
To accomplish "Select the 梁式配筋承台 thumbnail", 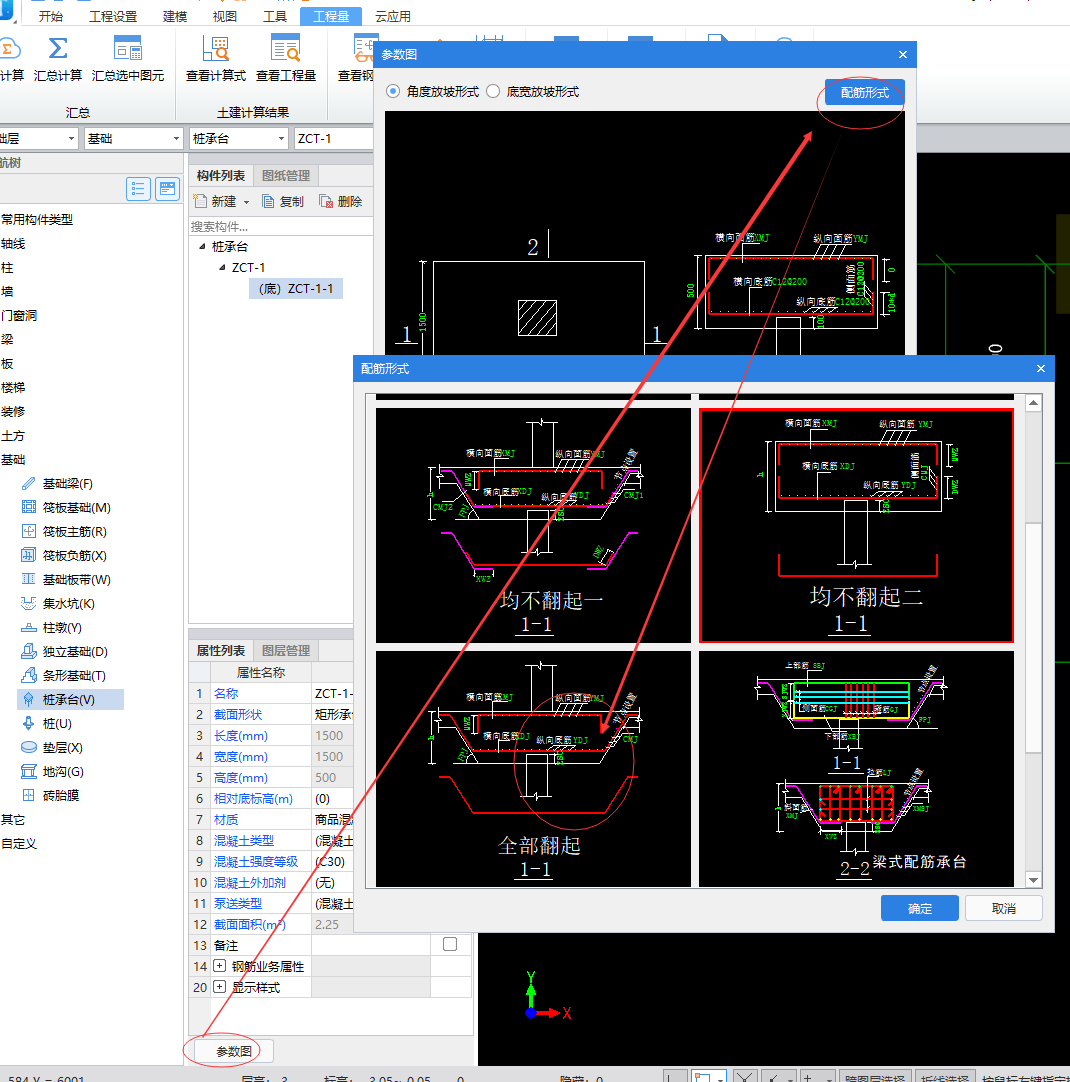I will pos(856,769).
